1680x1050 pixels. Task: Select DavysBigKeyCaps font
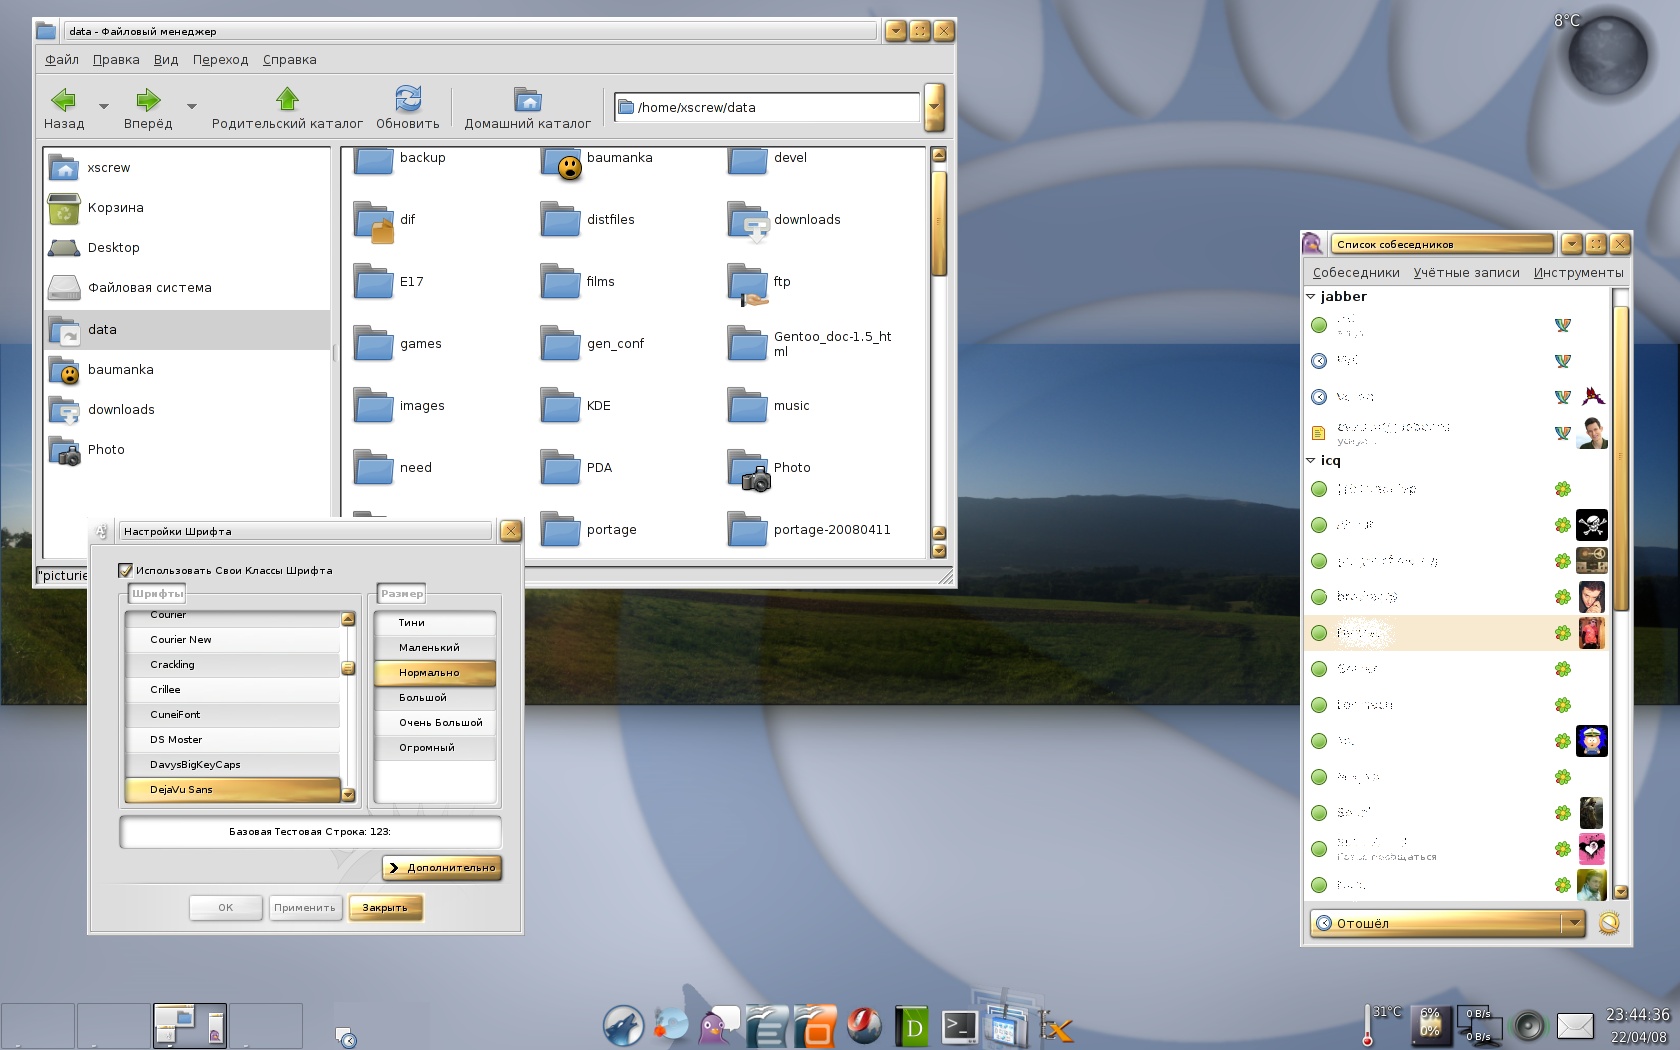pos(233,765)
